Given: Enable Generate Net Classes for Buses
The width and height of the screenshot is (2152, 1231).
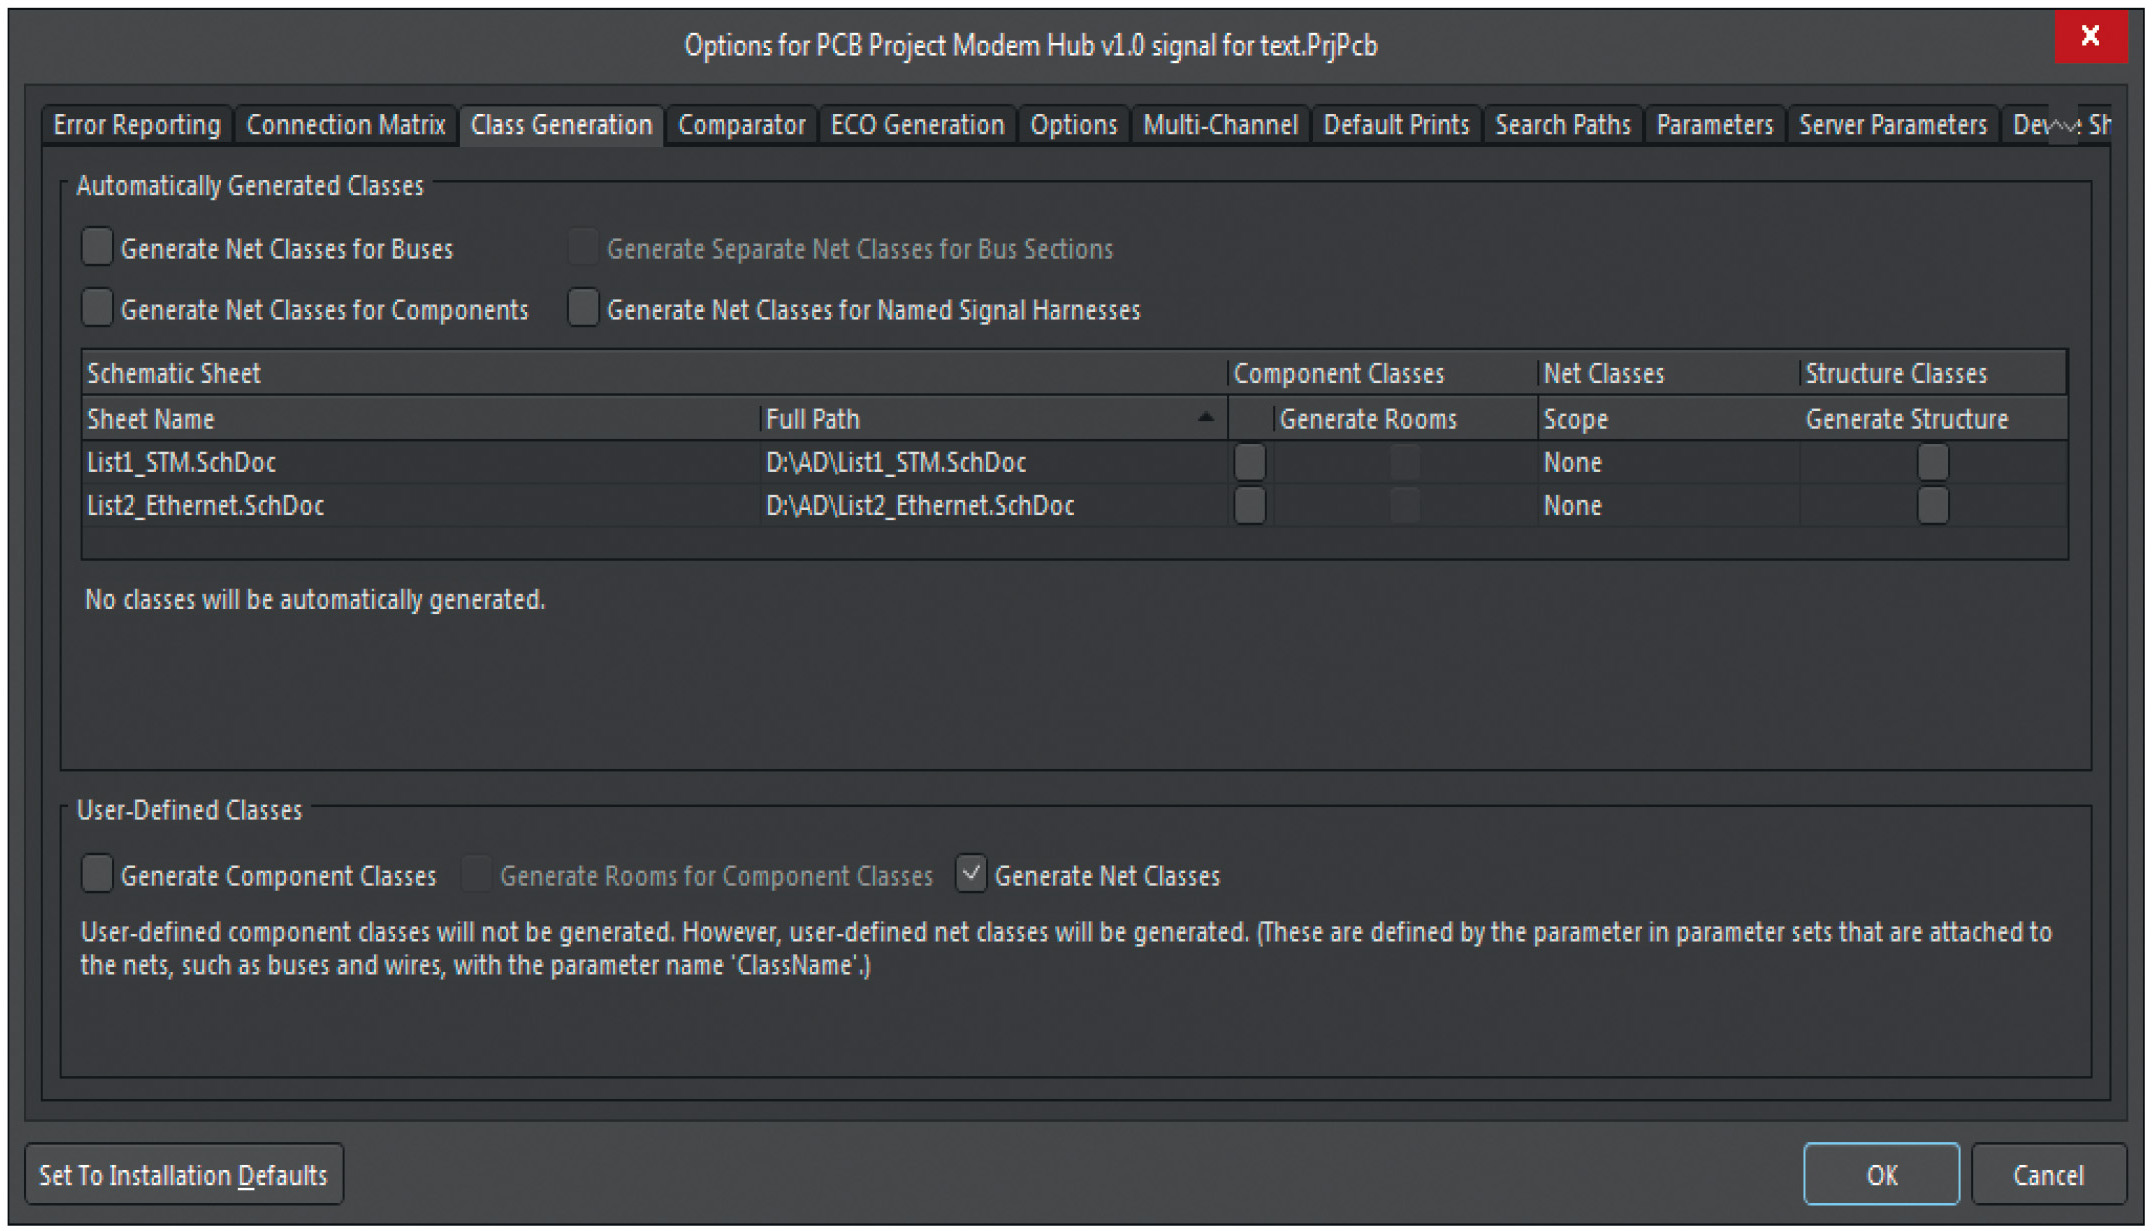Looking at the screenshot, I should [x=97, y=247].
